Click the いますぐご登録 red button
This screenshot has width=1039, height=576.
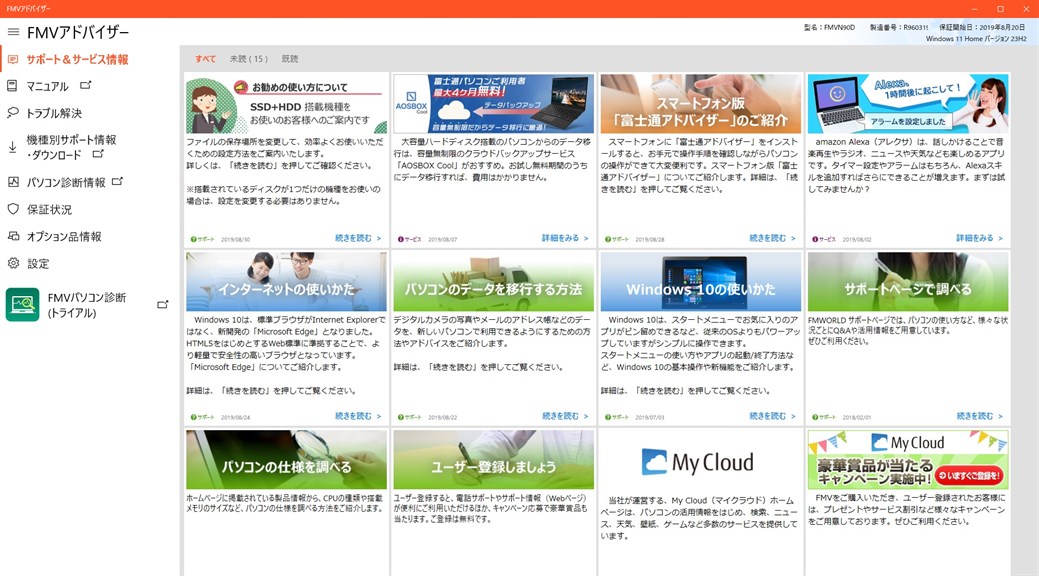click(x=969, y=476)
